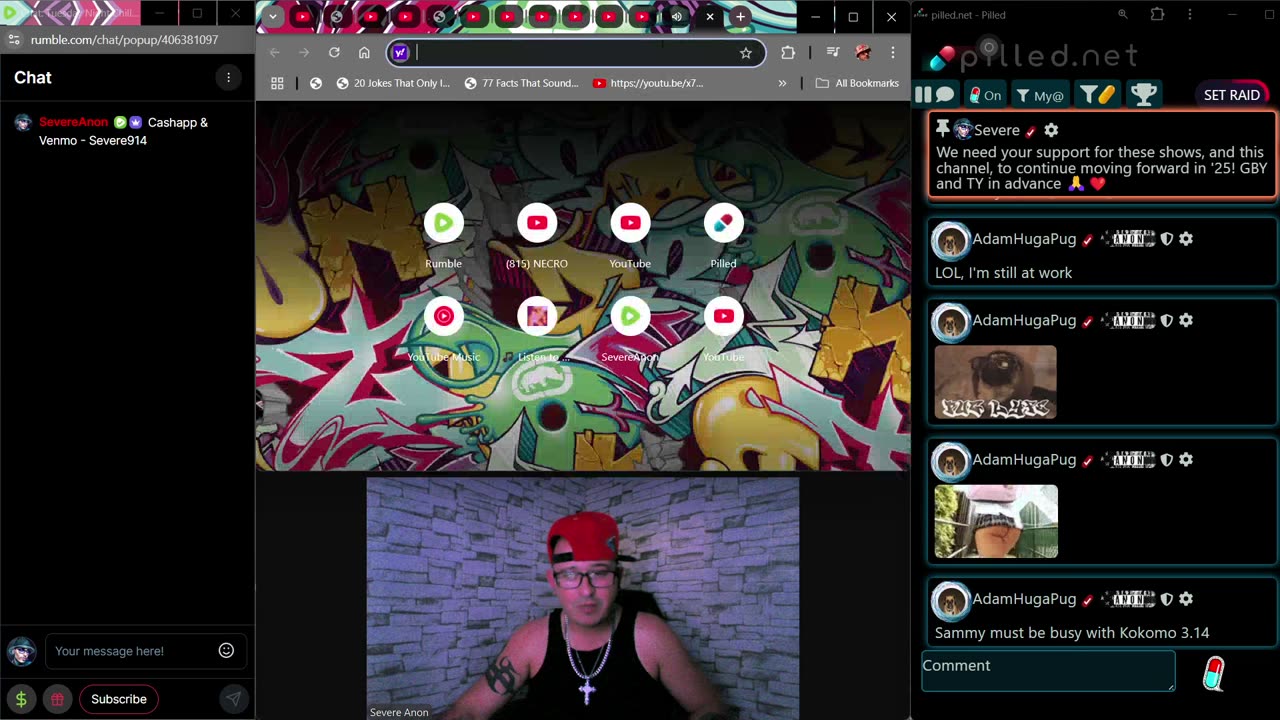
Task: Click shield icon on 'Sammy must be busy' message
Action: pyautogui.click(x=1166, y=599)
